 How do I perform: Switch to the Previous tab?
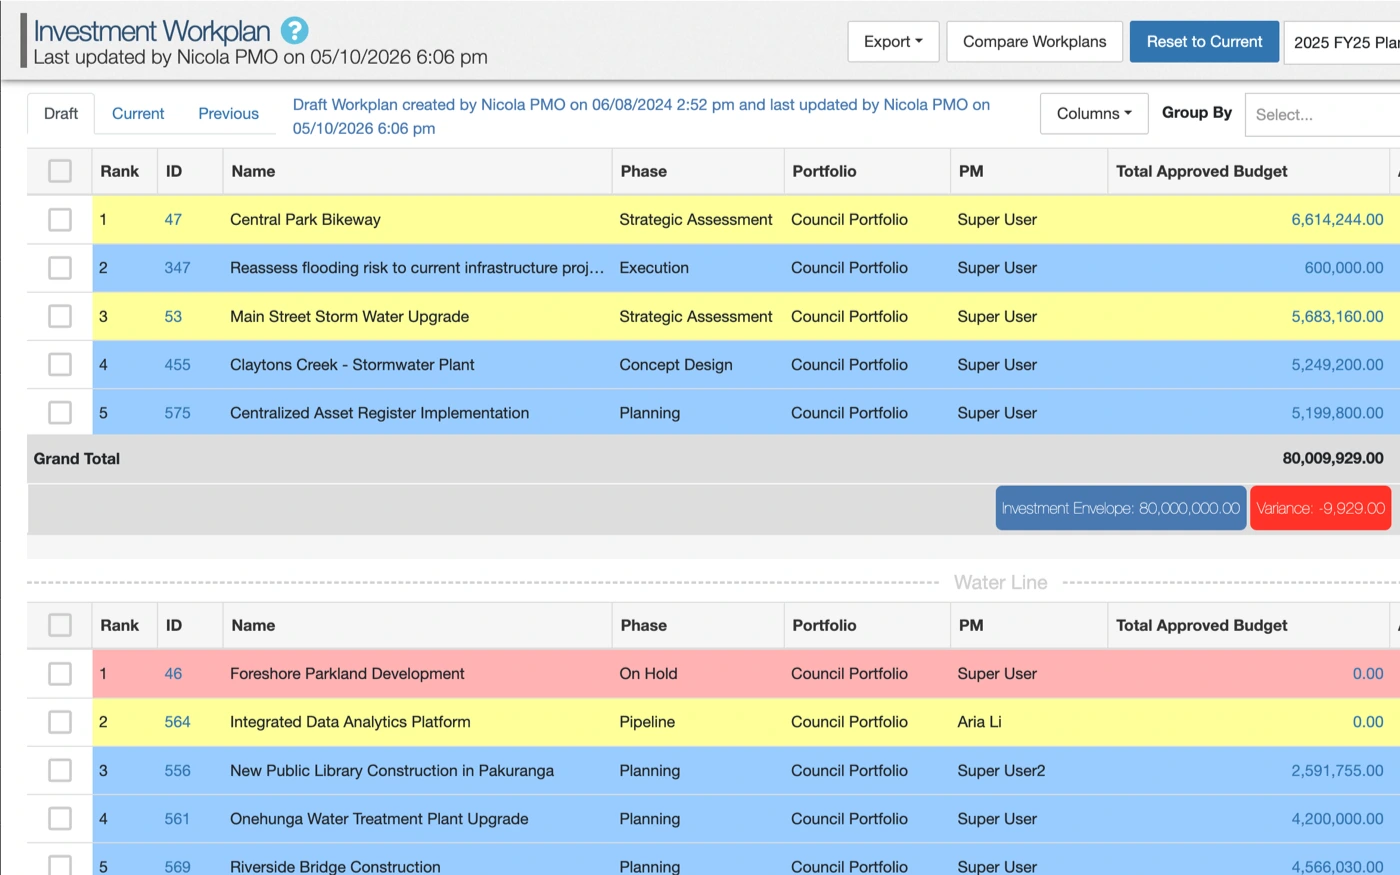pyautogui.click(x=228, y=113)
